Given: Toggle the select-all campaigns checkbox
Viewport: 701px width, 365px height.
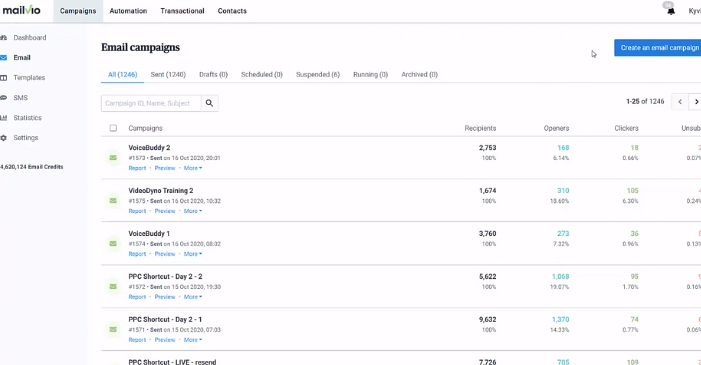Looking at the screenshot, I should coord(113,128).
